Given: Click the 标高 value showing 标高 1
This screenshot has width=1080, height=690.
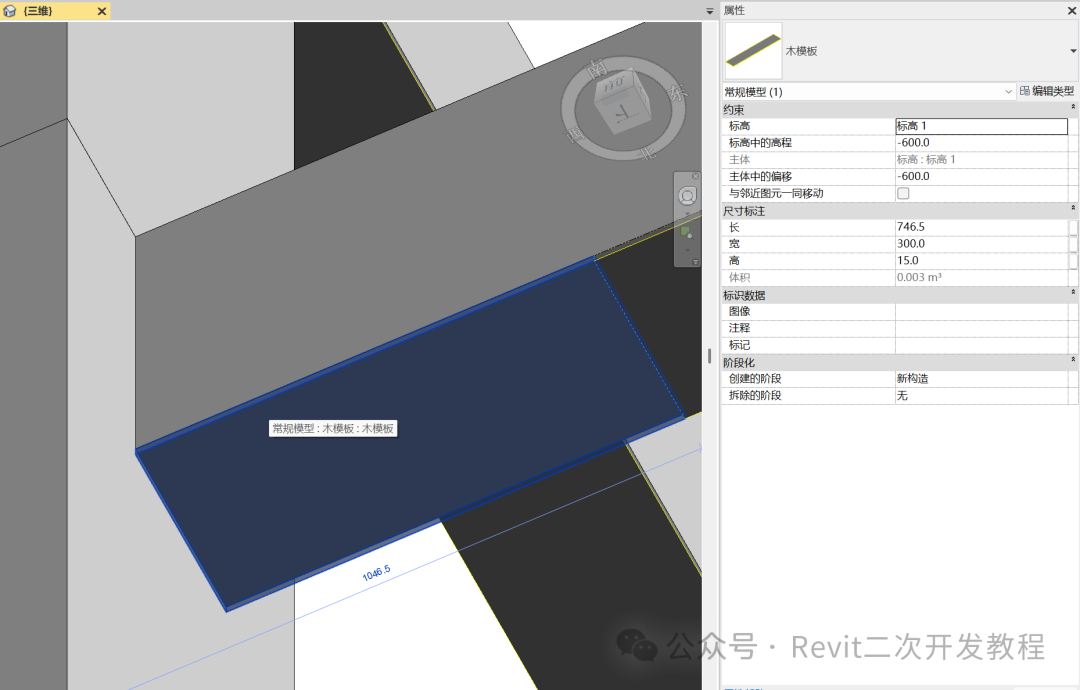Looking at the screenshot, I should pos(982,126).
